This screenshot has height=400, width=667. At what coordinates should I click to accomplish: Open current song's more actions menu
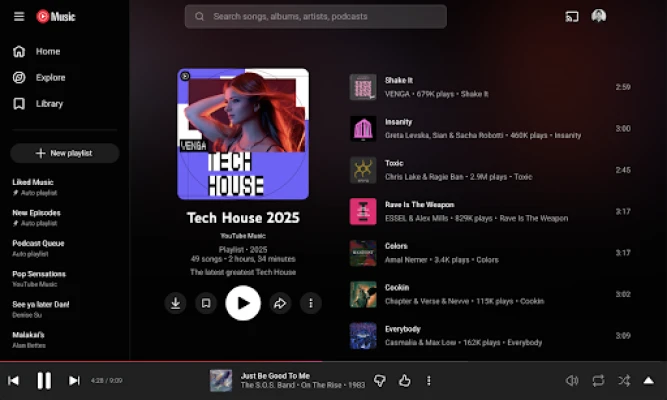tap(429, 380)
